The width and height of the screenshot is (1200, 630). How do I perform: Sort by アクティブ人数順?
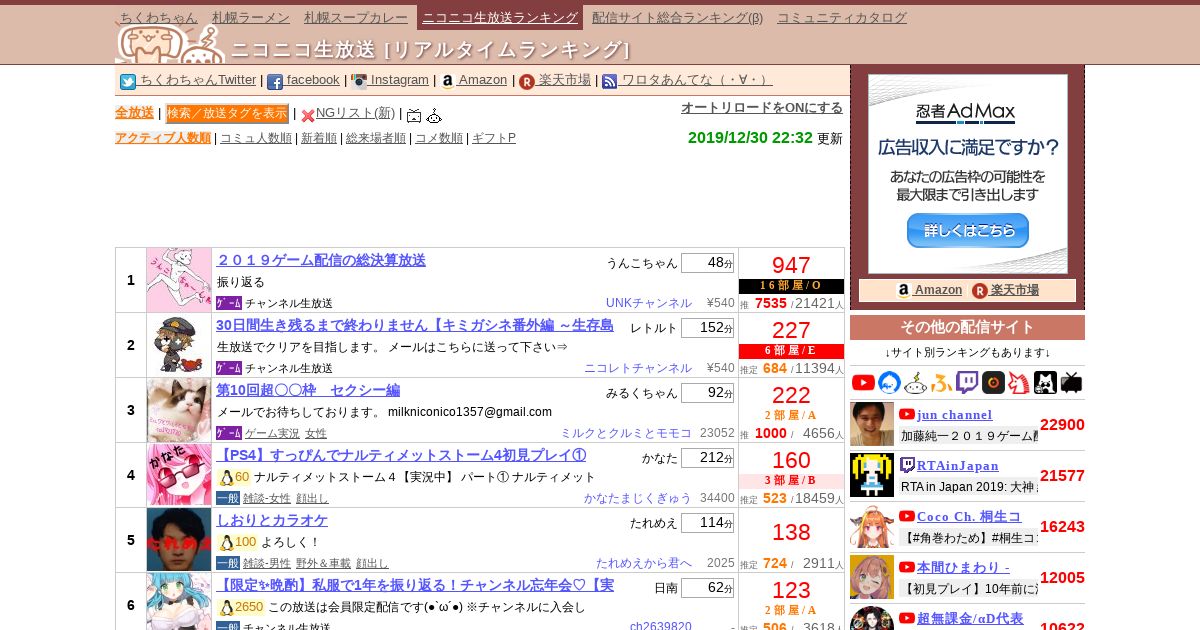(163, 138)
